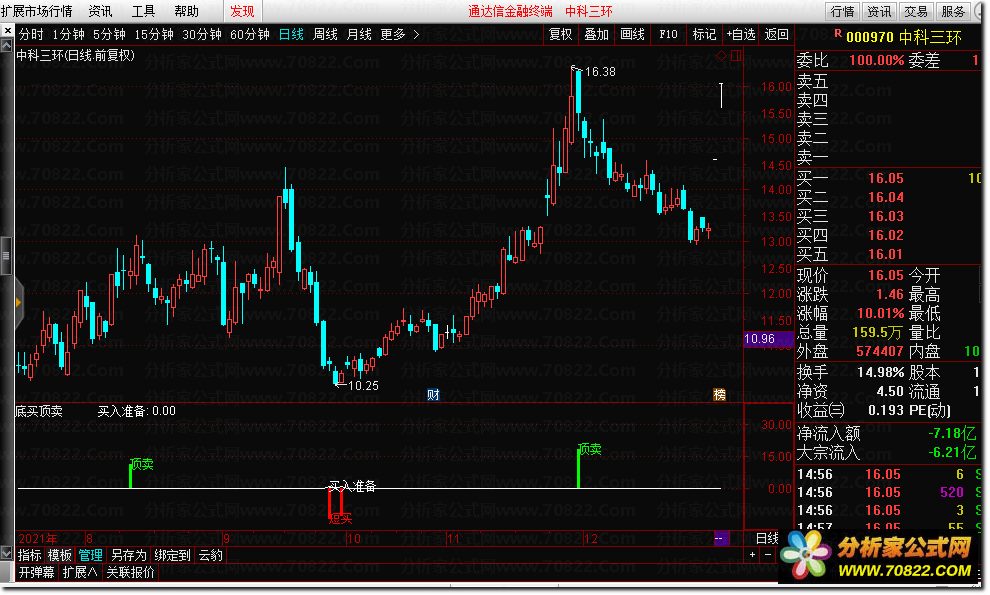Click the 开弹幕 button
The height and width of the screenshot is (595, 990).
36,572
